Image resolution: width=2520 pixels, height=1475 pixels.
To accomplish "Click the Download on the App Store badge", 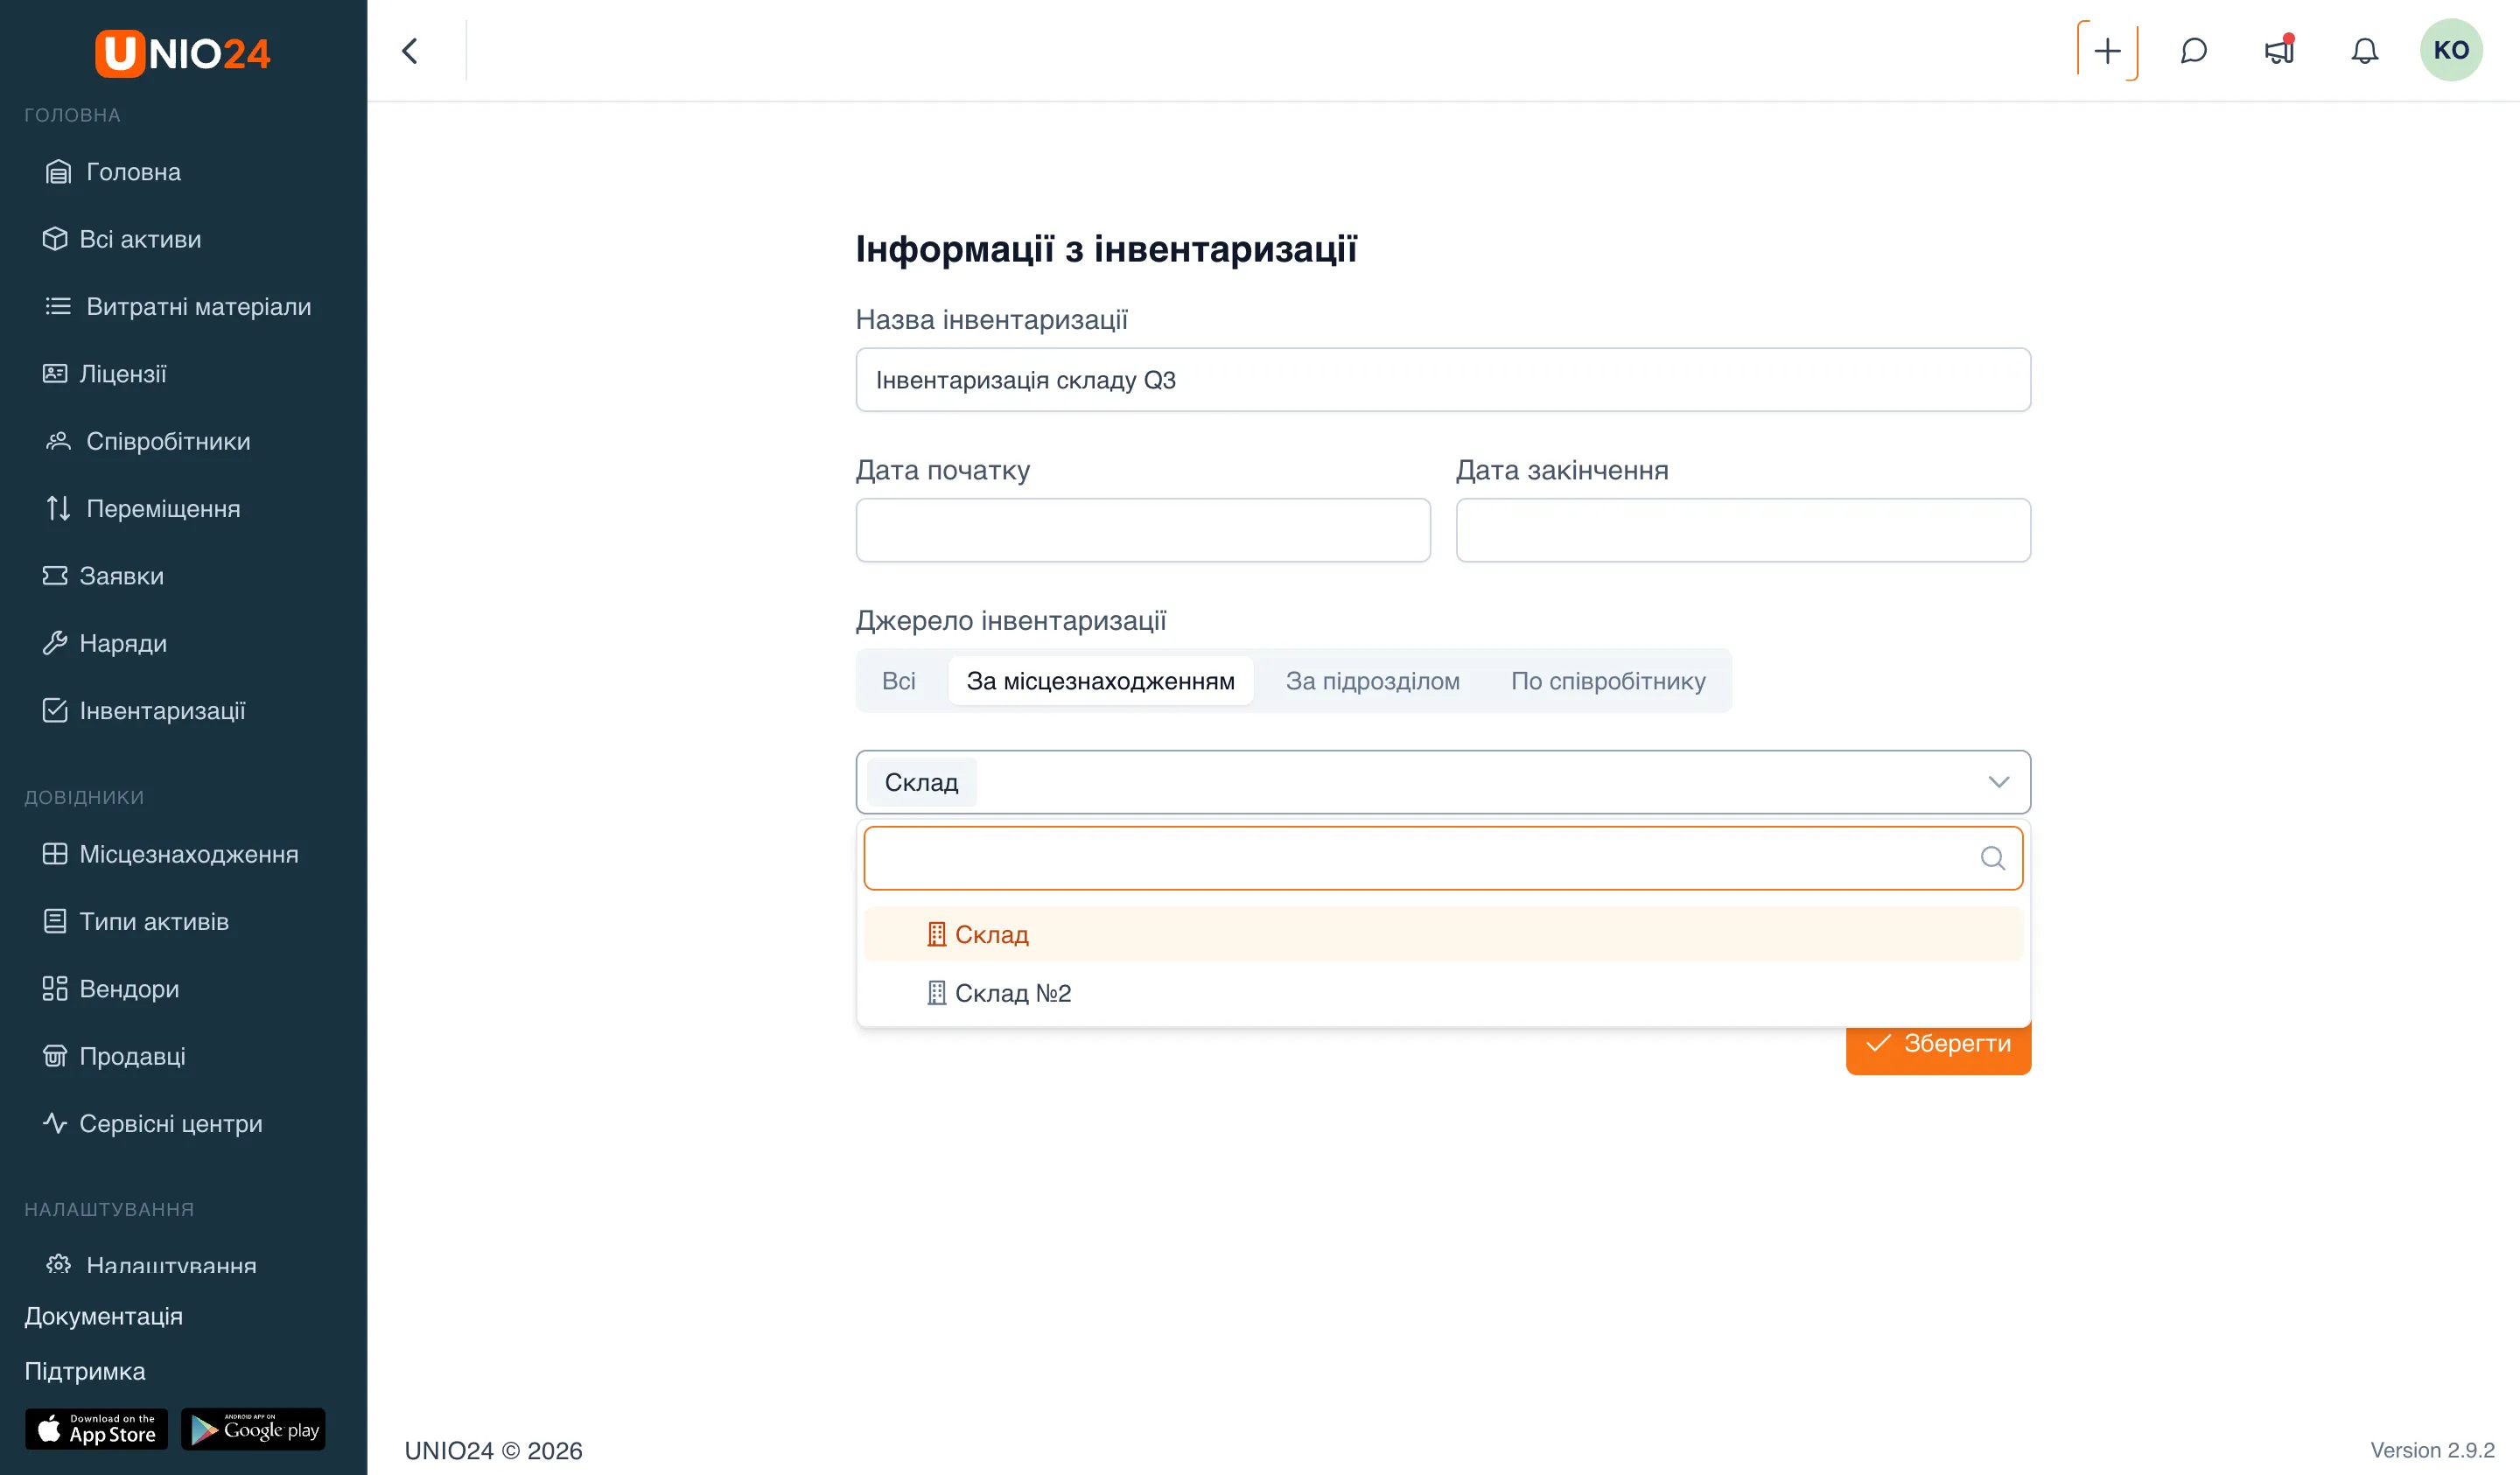I will [x=97, y=1429].
